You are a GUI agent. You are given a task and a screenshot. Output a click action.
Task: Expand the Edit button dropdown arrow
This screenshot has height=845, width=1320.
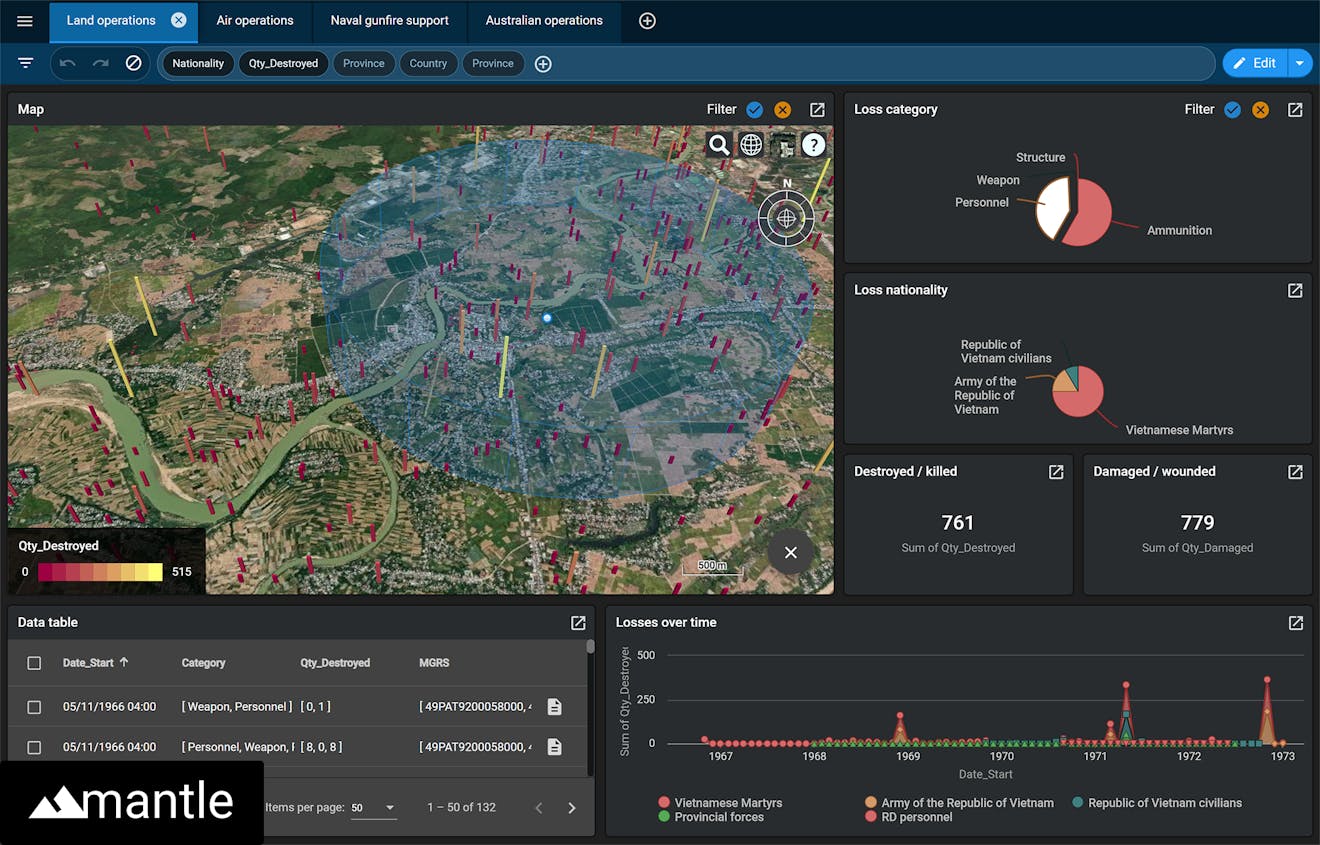coord(1299,63)
